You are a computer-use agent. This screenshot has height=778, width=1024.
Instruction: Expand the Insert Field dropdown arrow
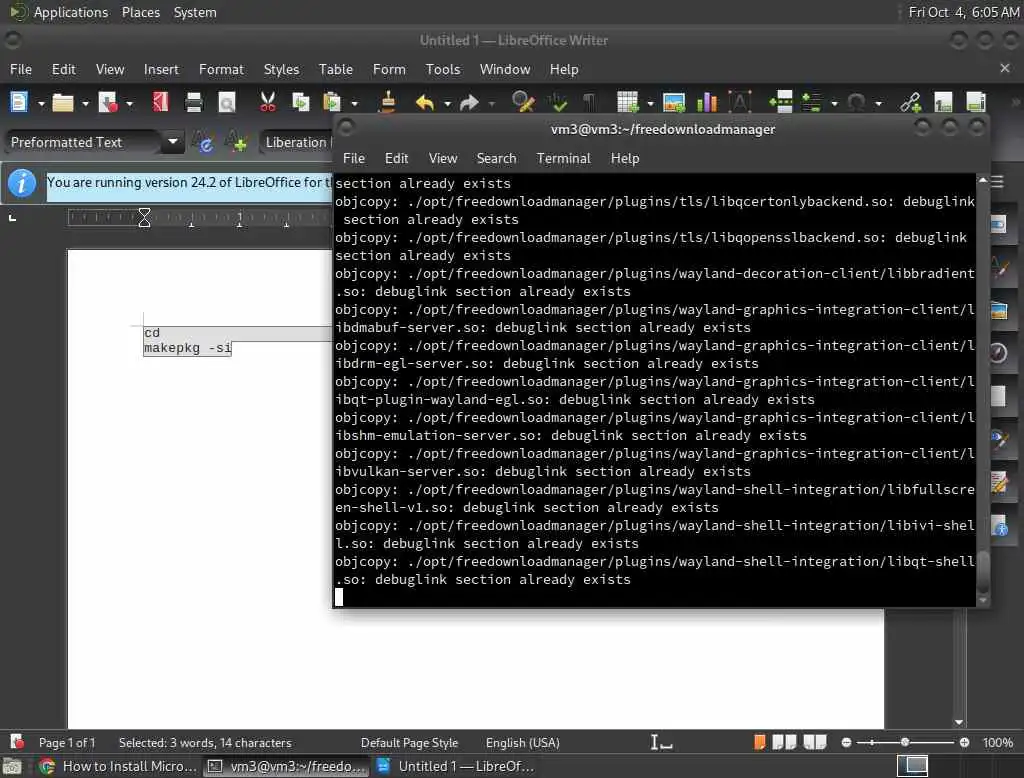[834, 103]
